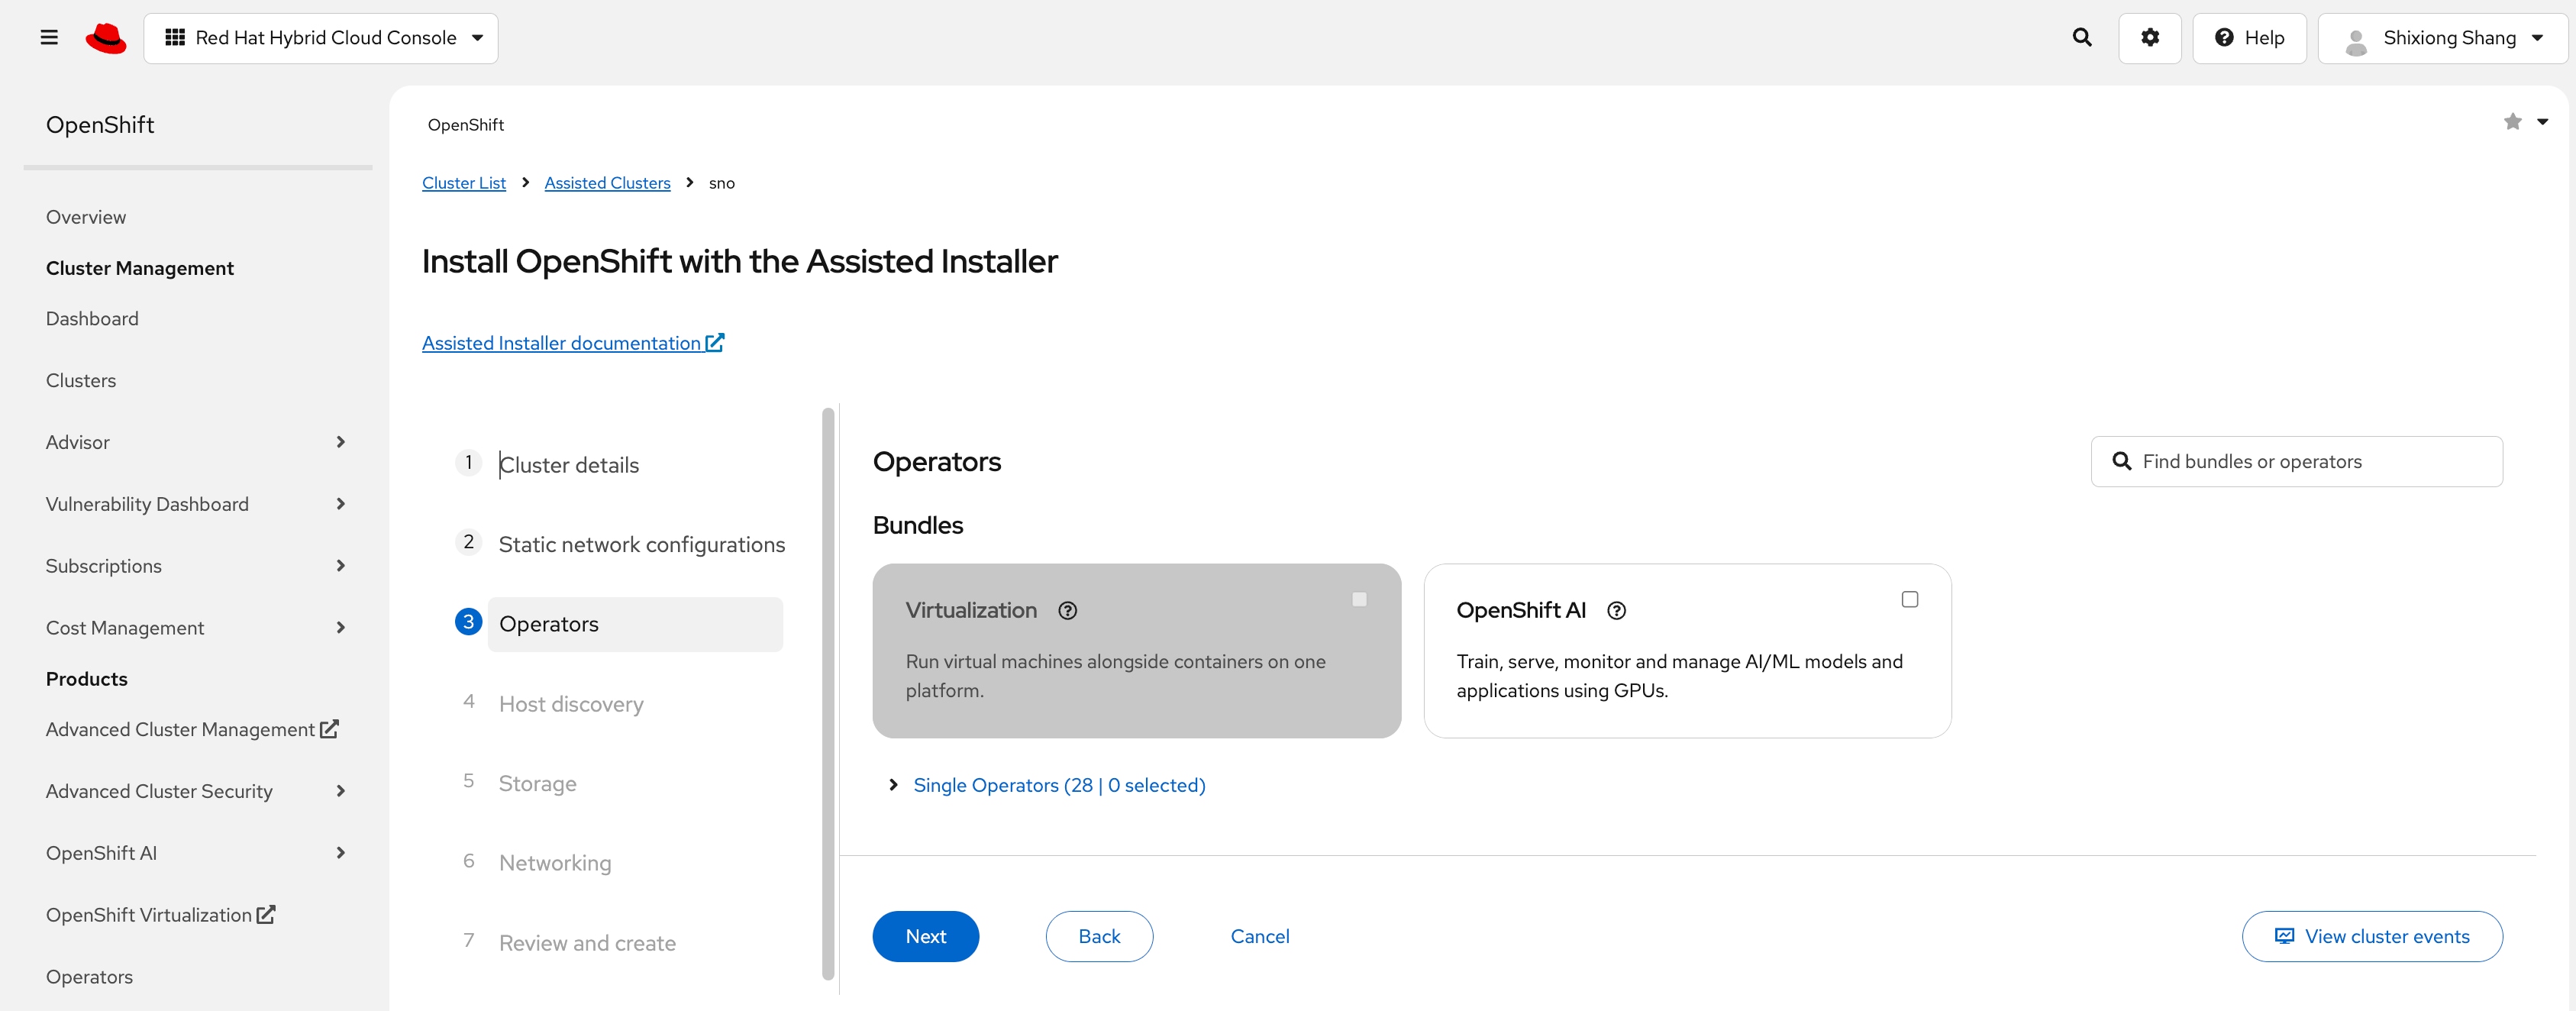
Task: Expand the Subscriptions sidebar section
Action: (341, 566)
